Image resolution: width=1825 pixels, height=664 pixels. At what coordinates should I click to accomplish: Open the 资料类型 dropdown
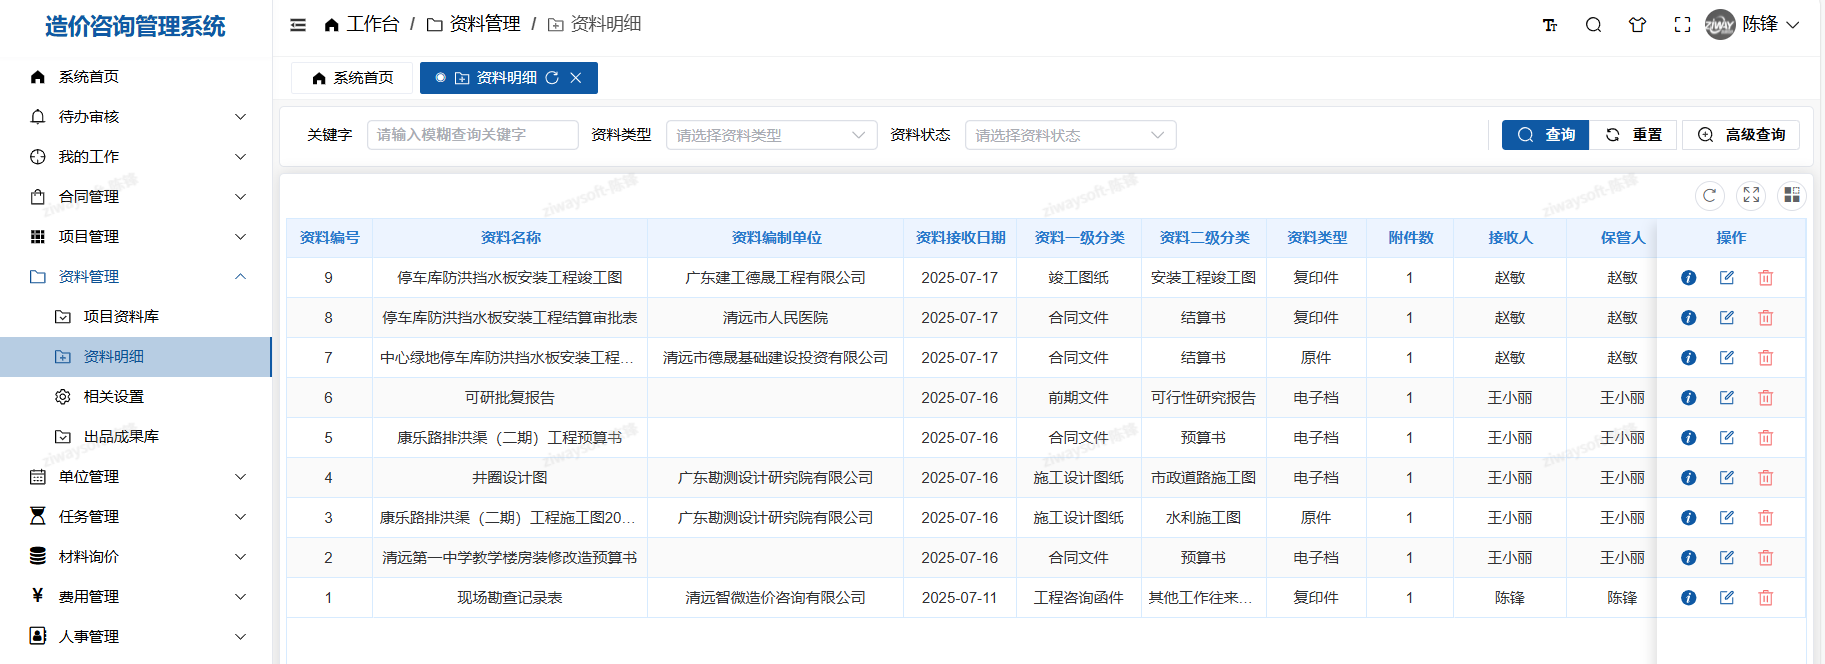[x=771, y=135]
